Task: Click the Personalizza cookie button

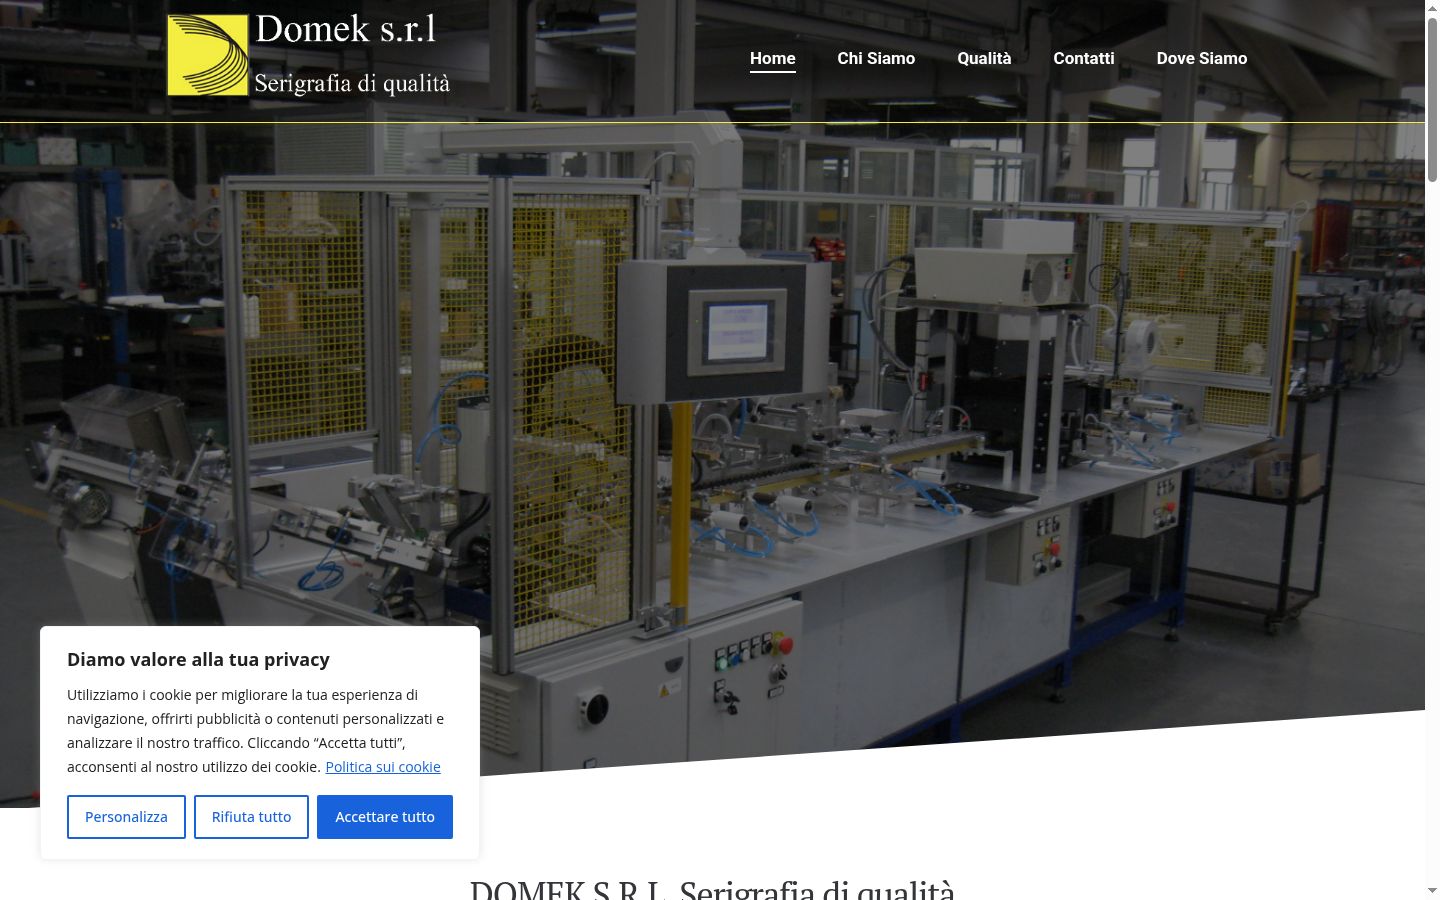Action: [126, 817]
